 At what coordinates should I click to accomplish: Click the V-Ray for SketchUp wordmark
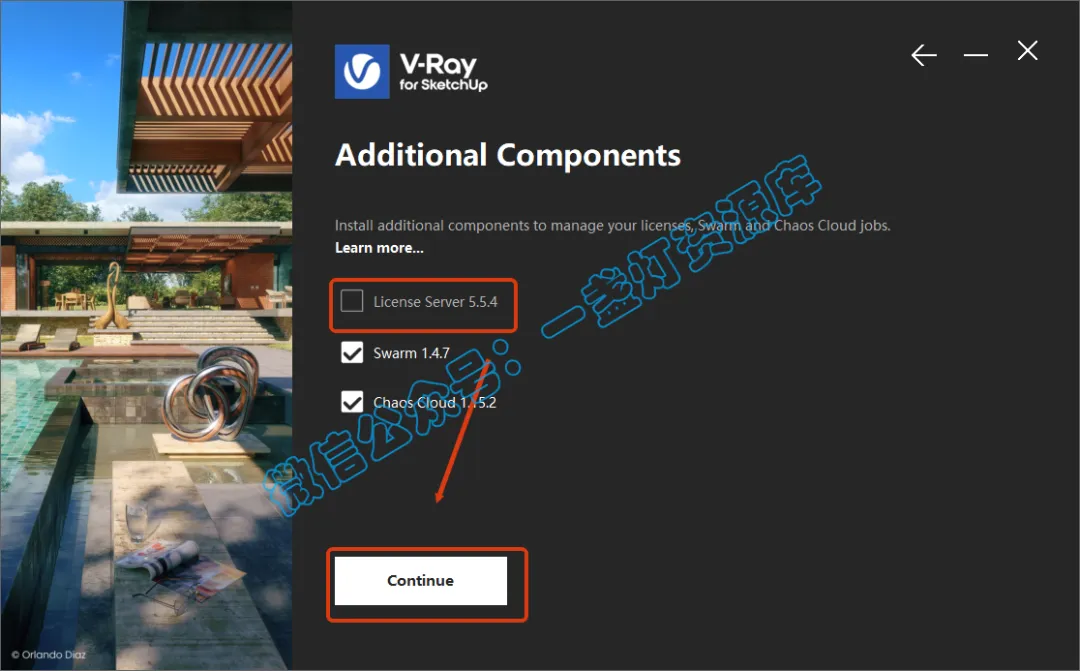tap(443, 72)
